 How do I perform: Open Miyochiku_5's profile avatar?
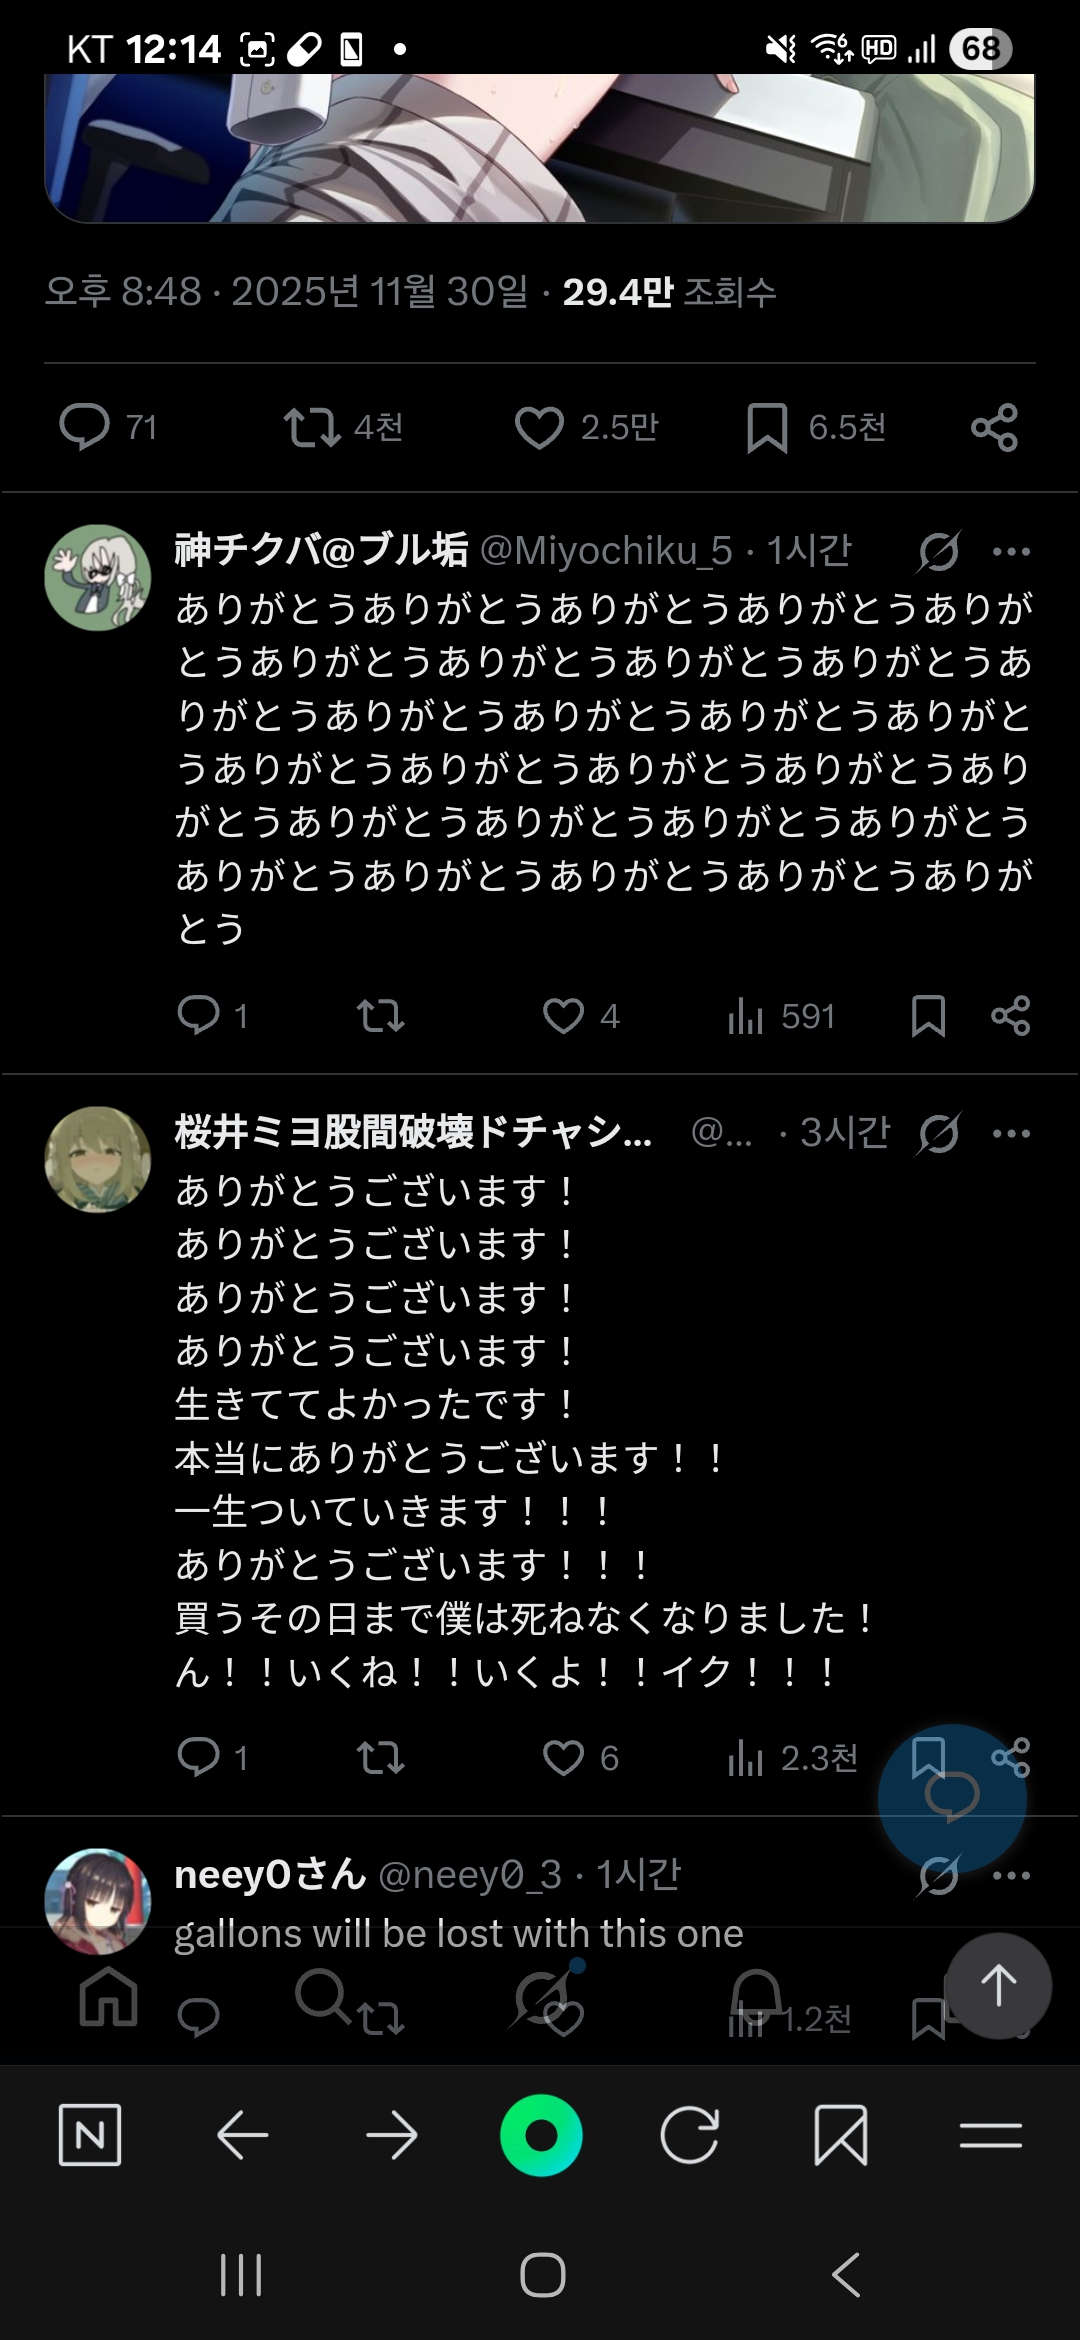pyautogui.click(x=98, y=578)
